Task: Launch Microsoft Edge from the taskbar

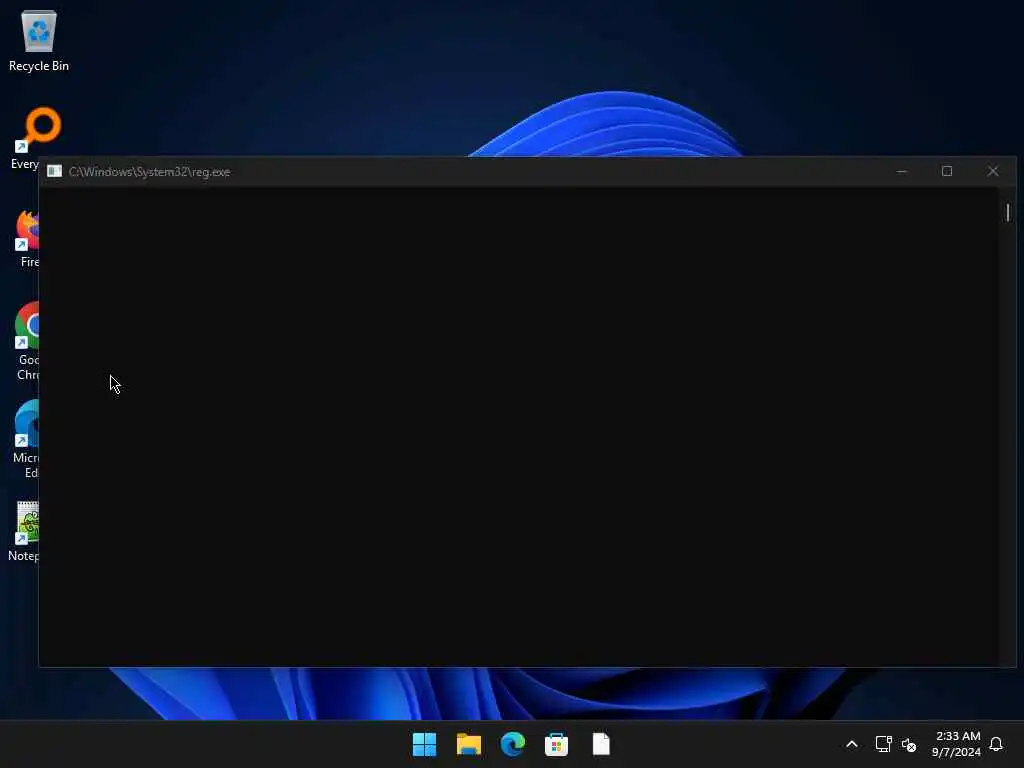Action: click(x=513, y=744)
